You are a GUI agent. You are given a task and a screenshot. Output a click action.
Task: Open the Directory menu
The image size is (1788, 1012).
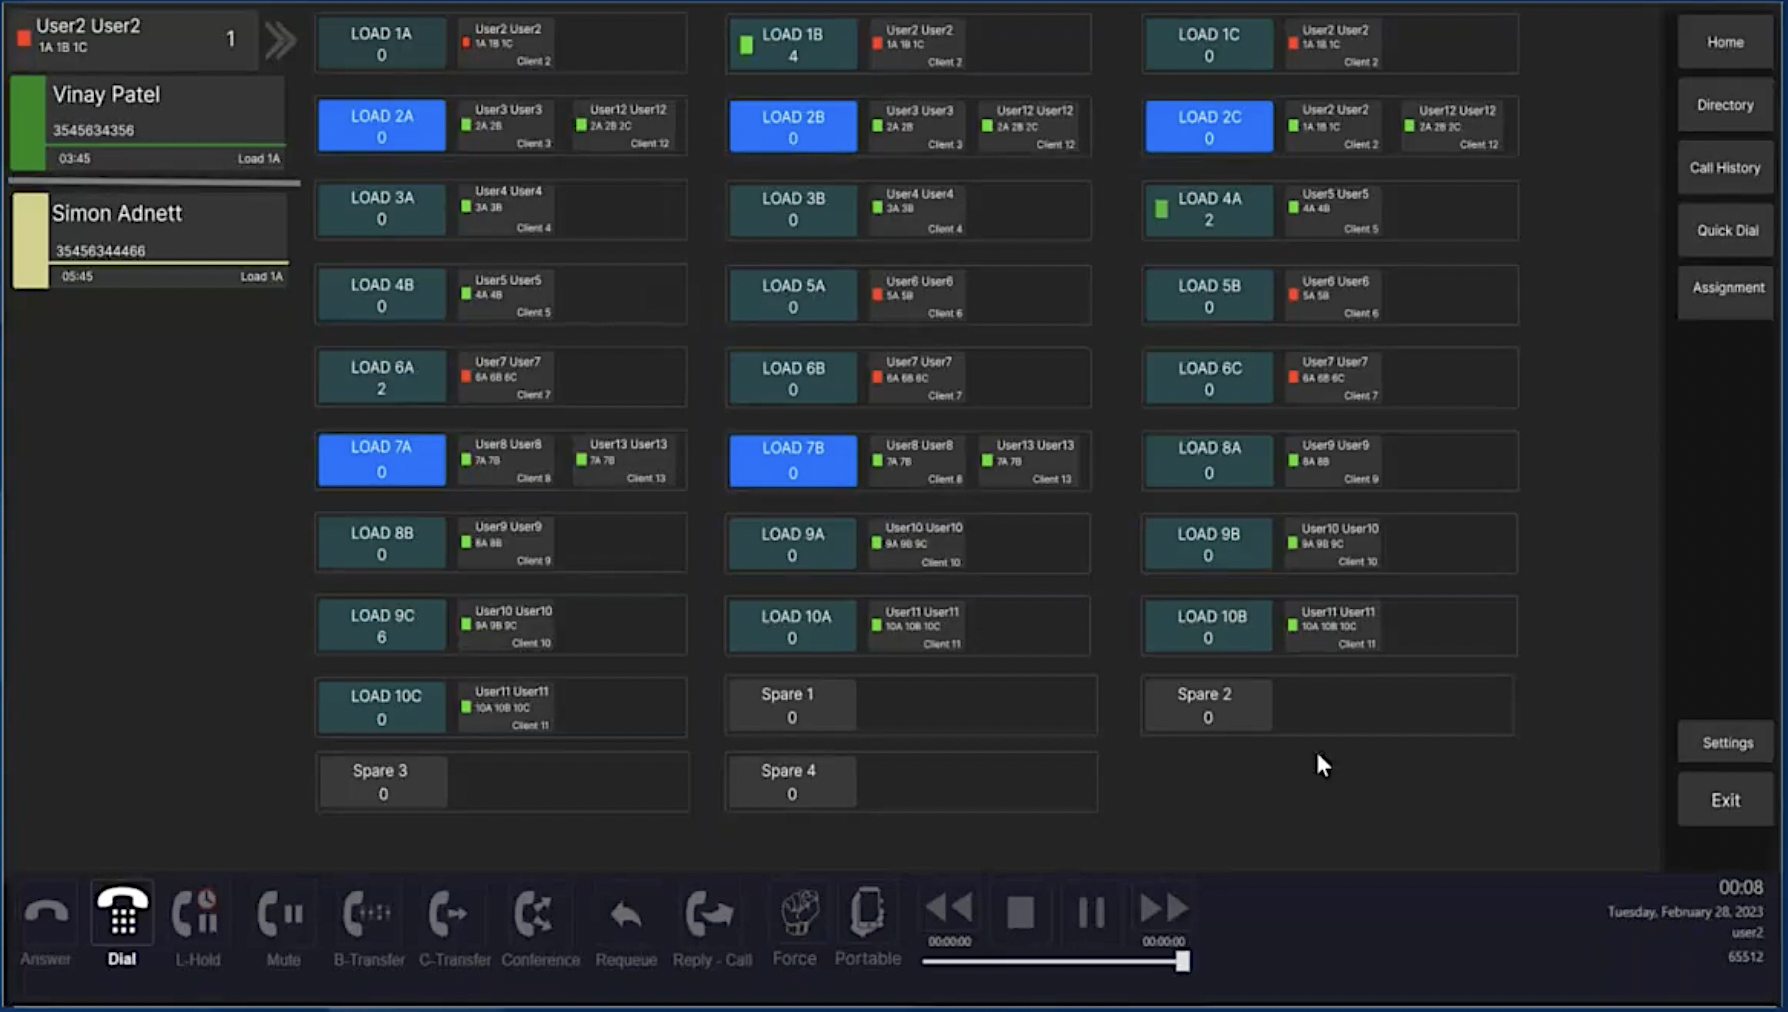pos(1725,105)
